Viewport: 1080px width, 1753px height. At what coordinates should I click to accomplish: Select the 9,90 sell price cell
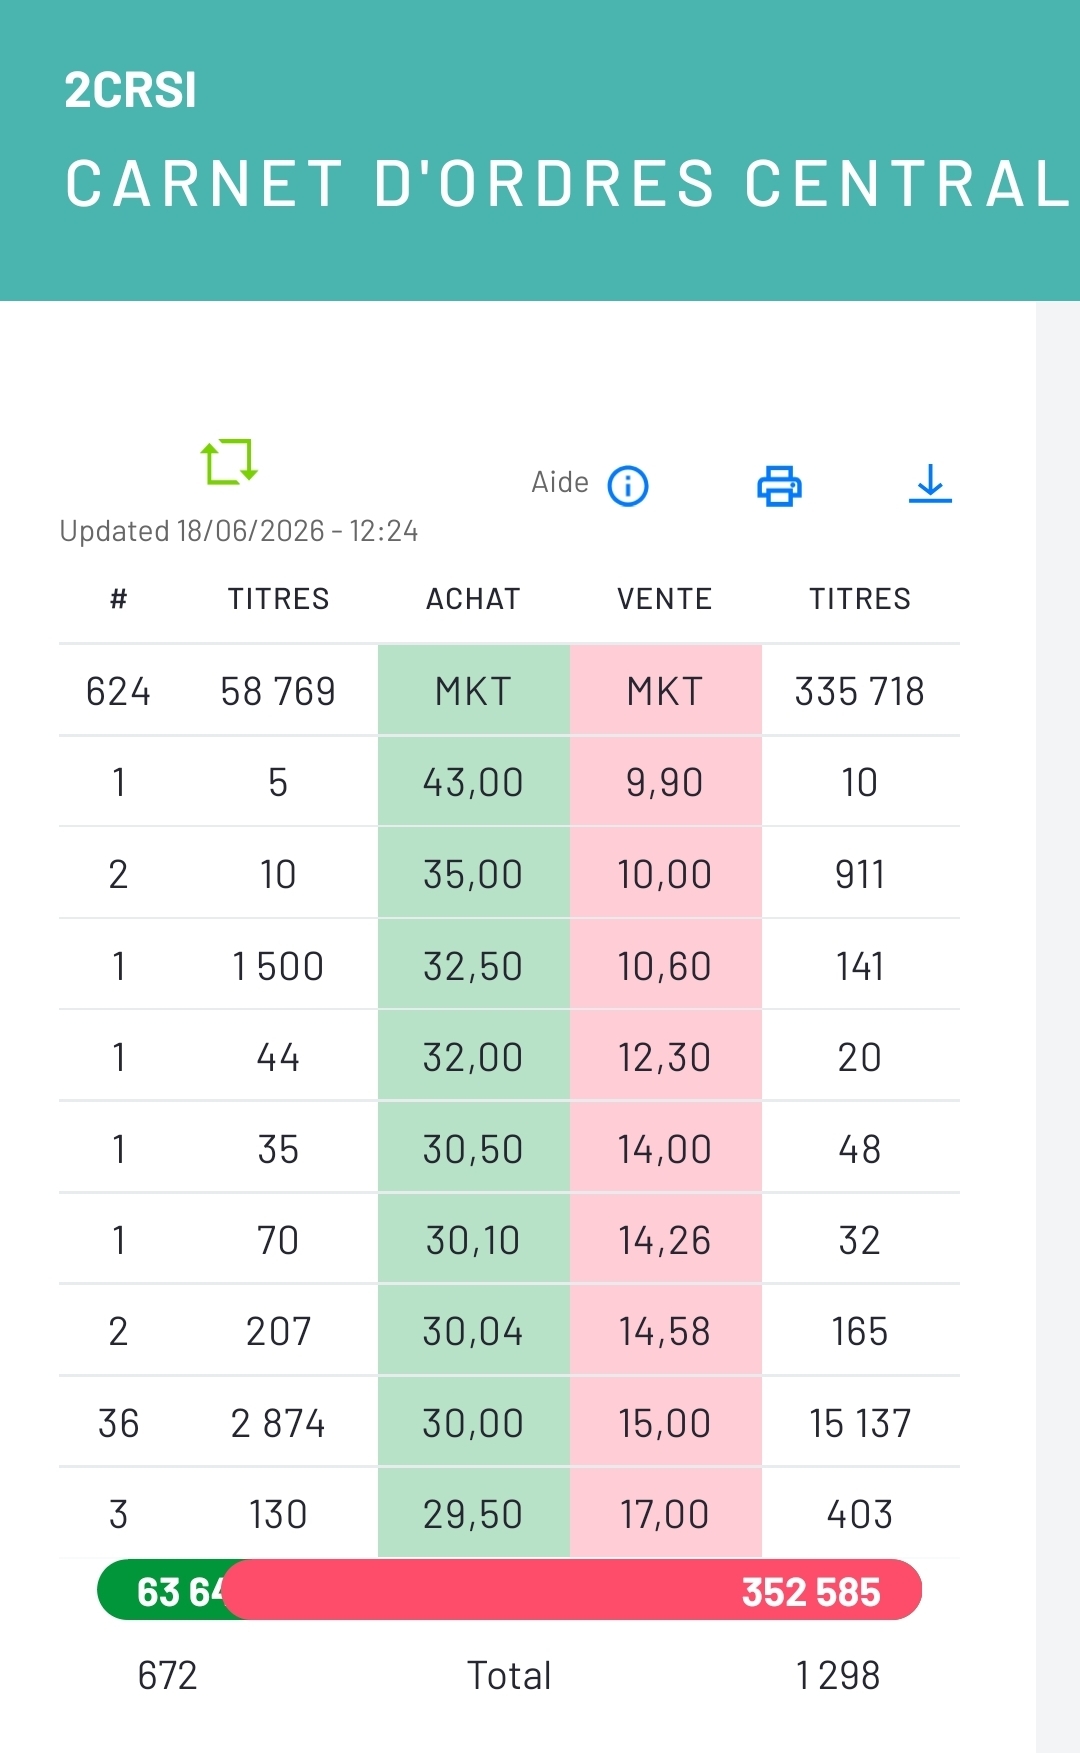point(666,782)
